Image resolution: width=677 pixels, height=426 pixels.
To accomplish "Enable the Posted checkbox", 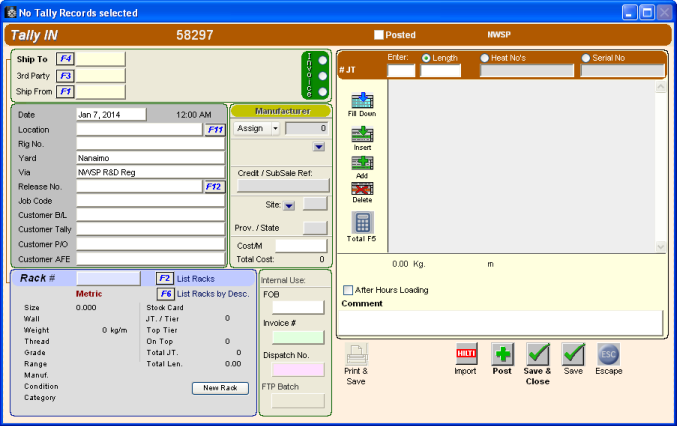I will click(x=379, y=35).
